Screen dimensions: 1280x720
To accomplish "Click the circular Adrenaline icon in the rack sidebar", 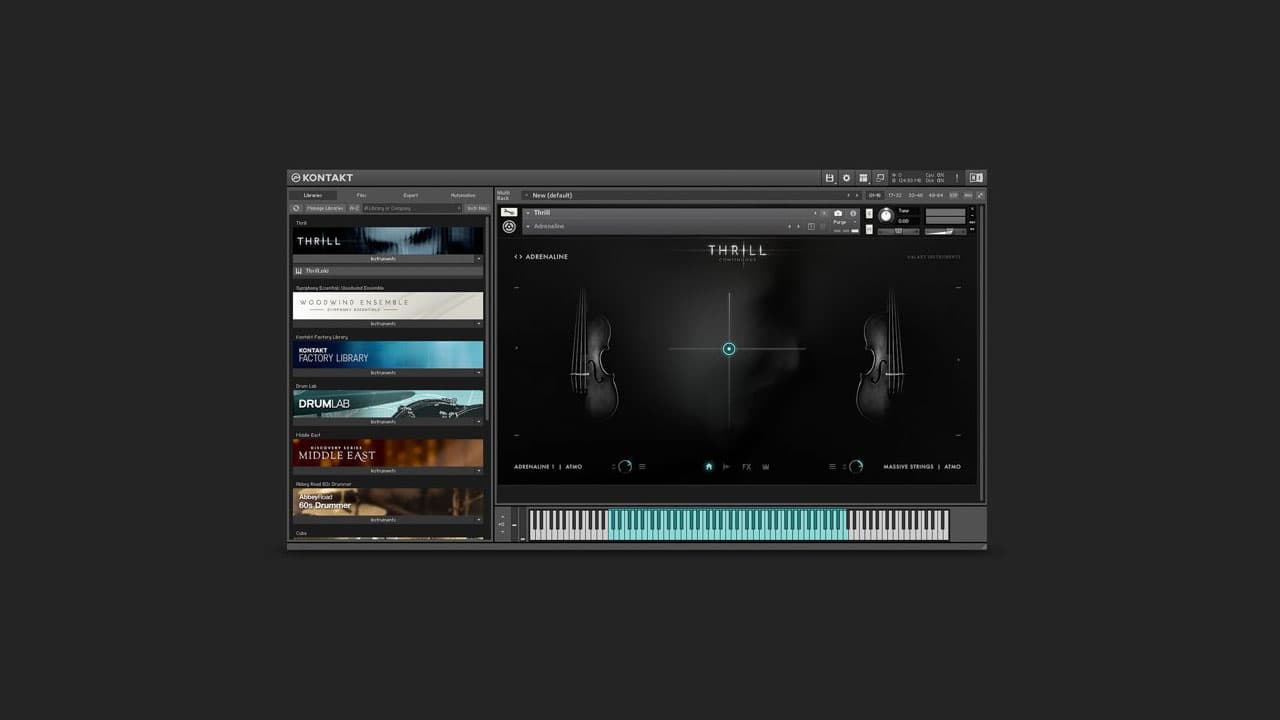I will pos(509,227).
